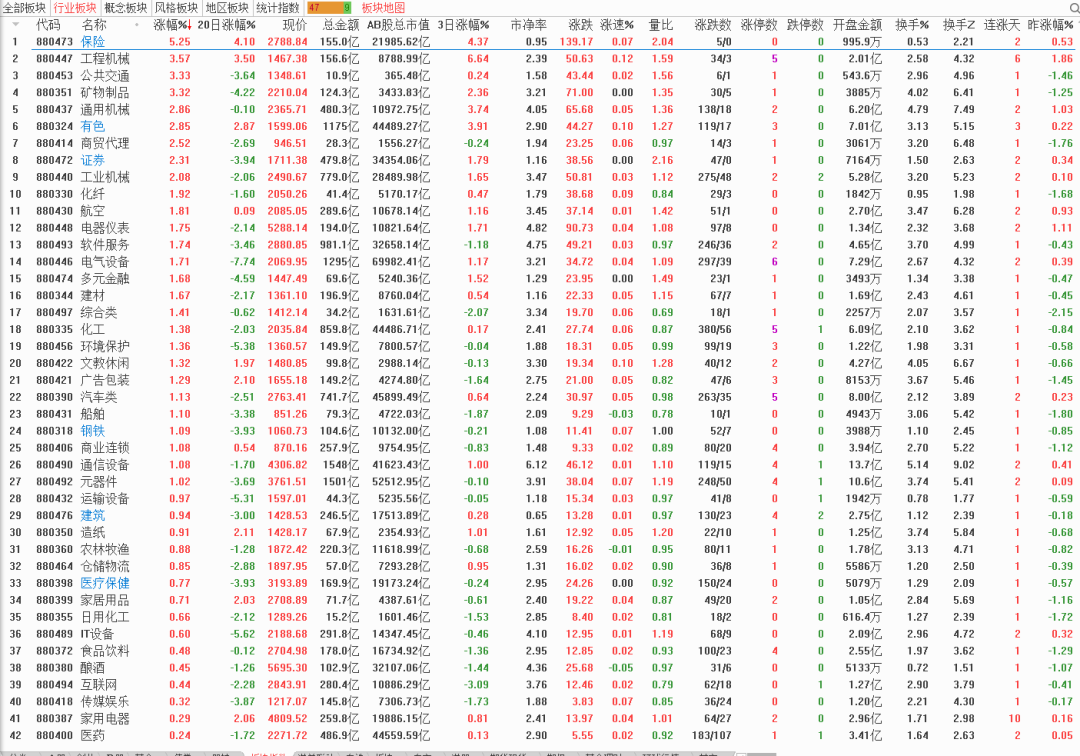Open the 板块地图 link
1080x756 pixels.
pyautogui.click(x=383, y=8)
